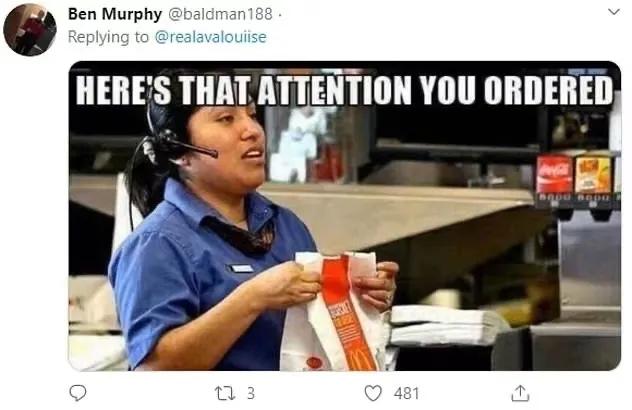
Task: Click the orange juice dispenser label
Action: point(592,175)
